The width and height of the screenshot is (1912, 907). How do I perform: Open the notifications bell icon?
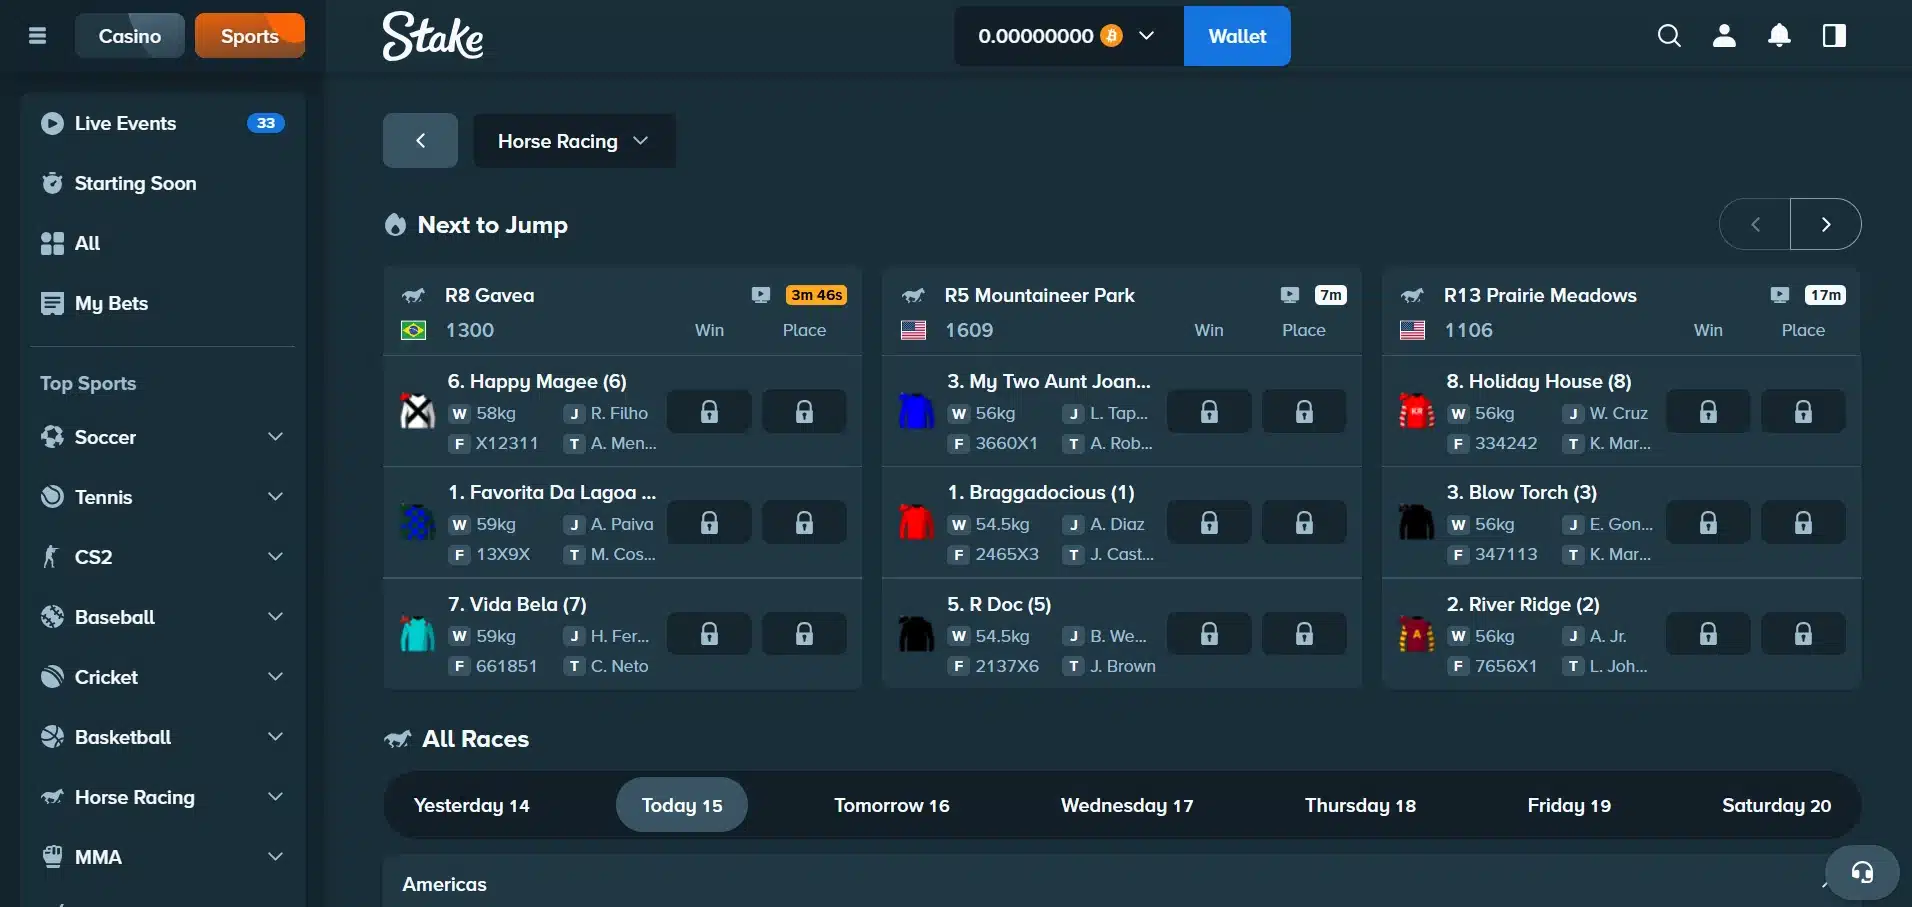click(x=1779, y=36)
